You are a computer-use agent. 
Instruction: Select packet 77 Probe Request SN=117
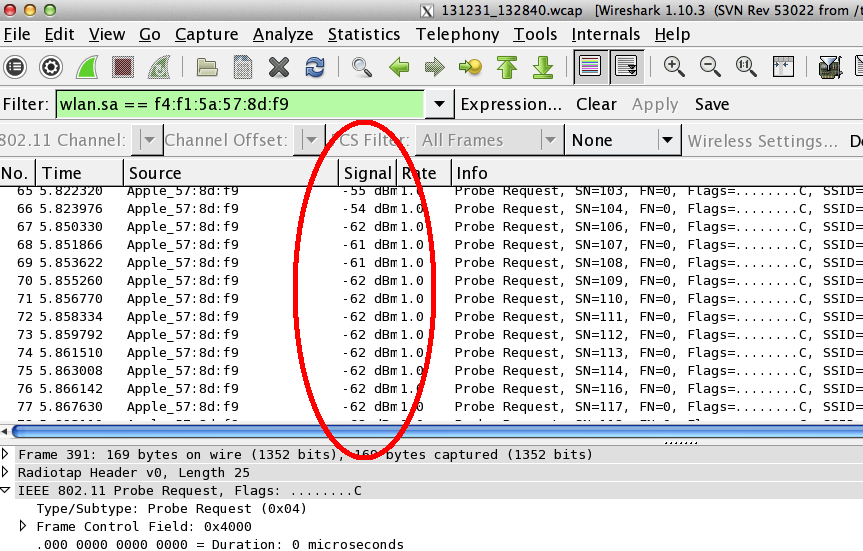pyautogui.click(x=432, y=407)
